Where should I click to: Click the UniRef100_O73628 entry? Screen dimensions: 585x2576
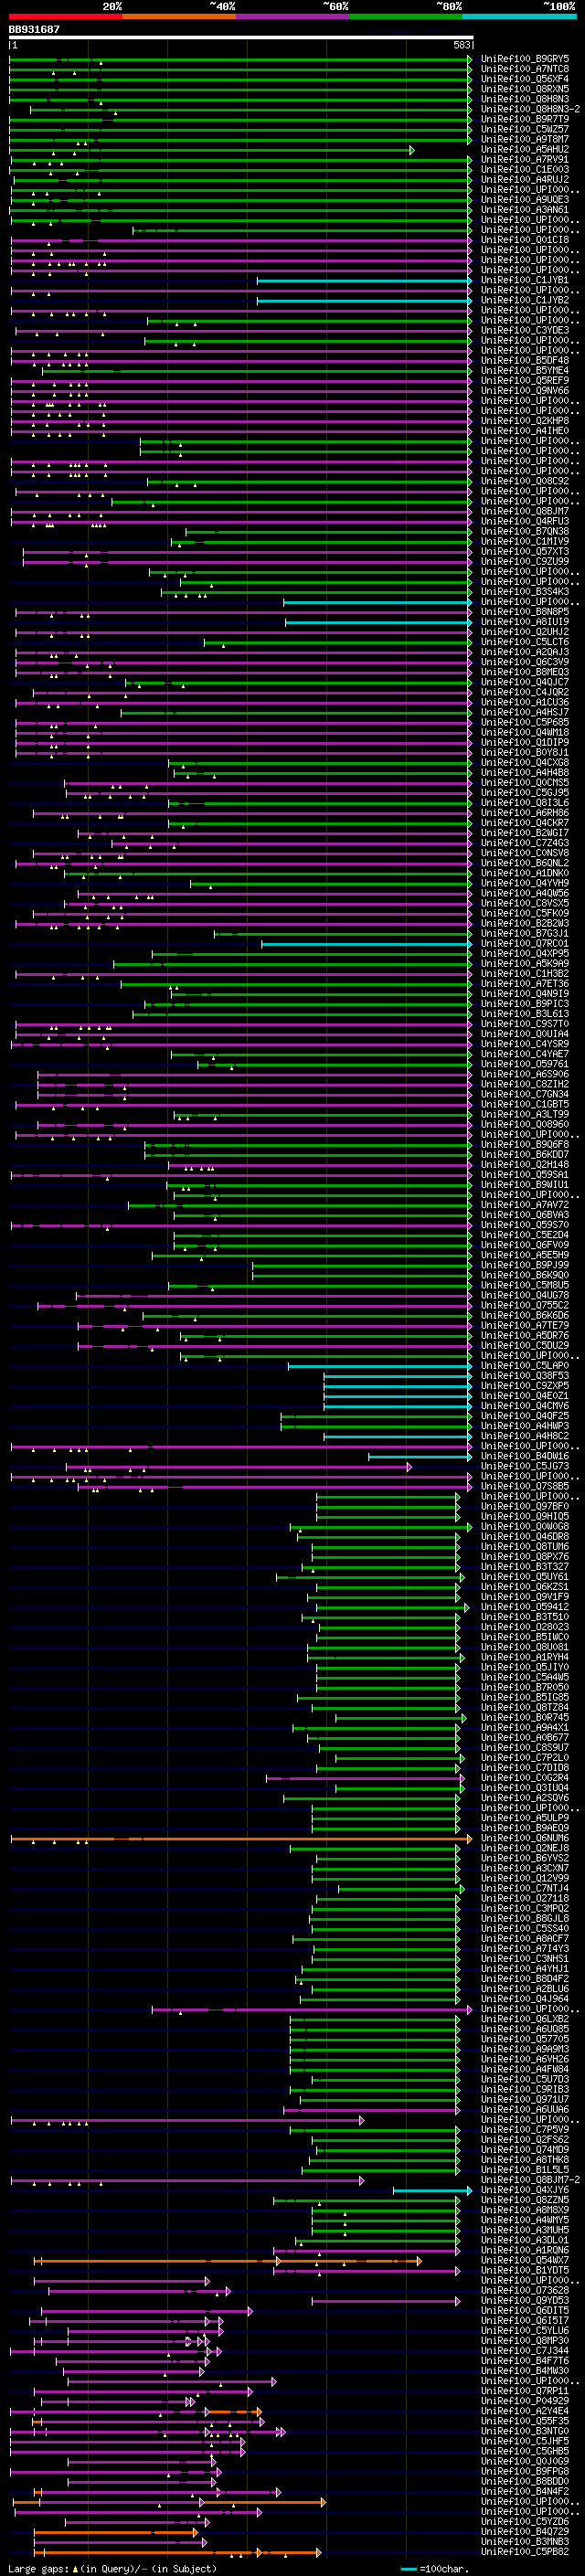tap(525, 2291)
